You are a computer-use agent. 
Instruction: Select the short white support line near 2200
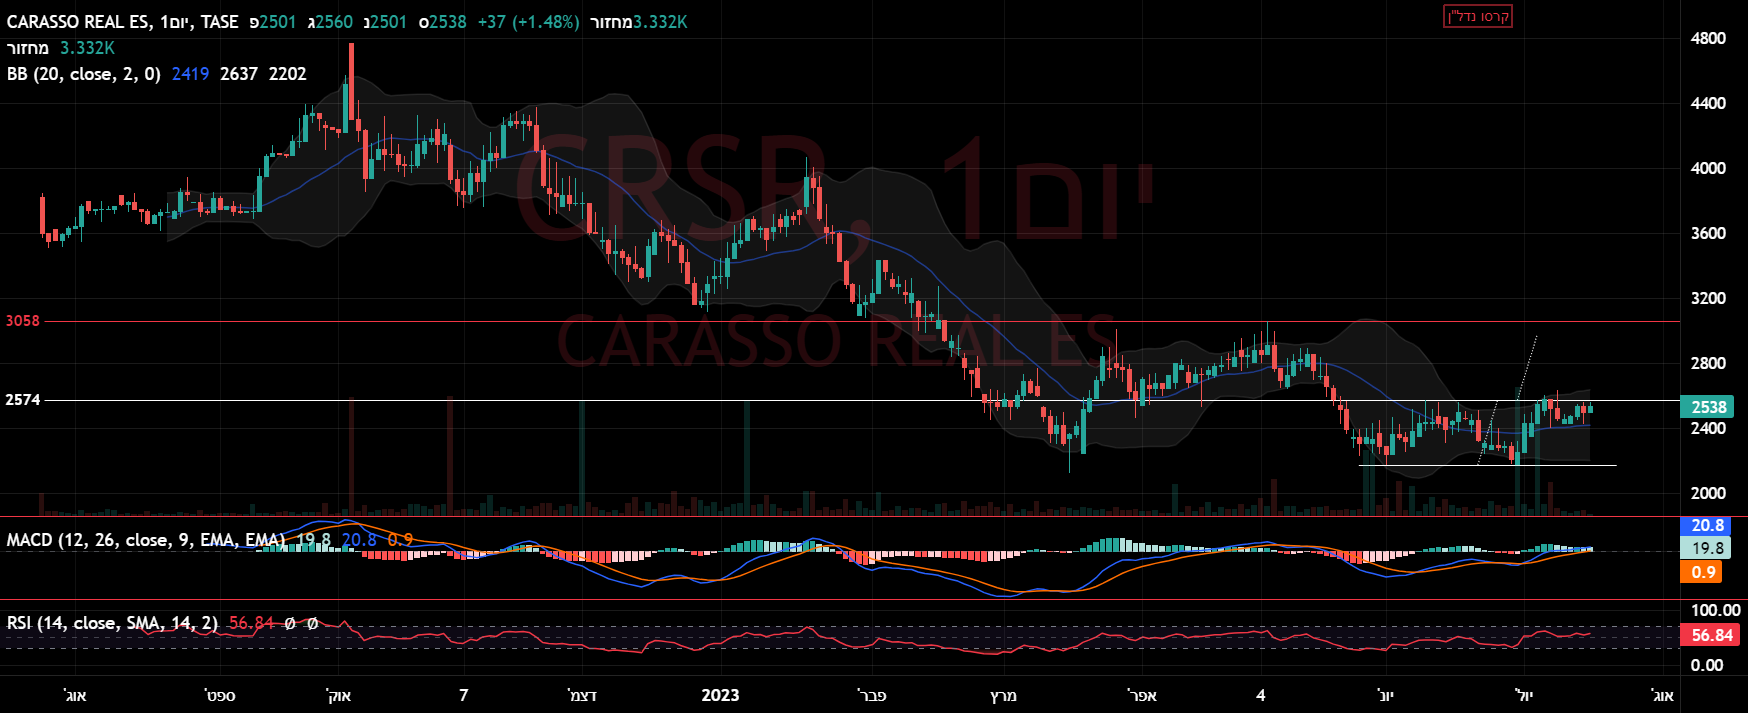(x=1487, y=465)
